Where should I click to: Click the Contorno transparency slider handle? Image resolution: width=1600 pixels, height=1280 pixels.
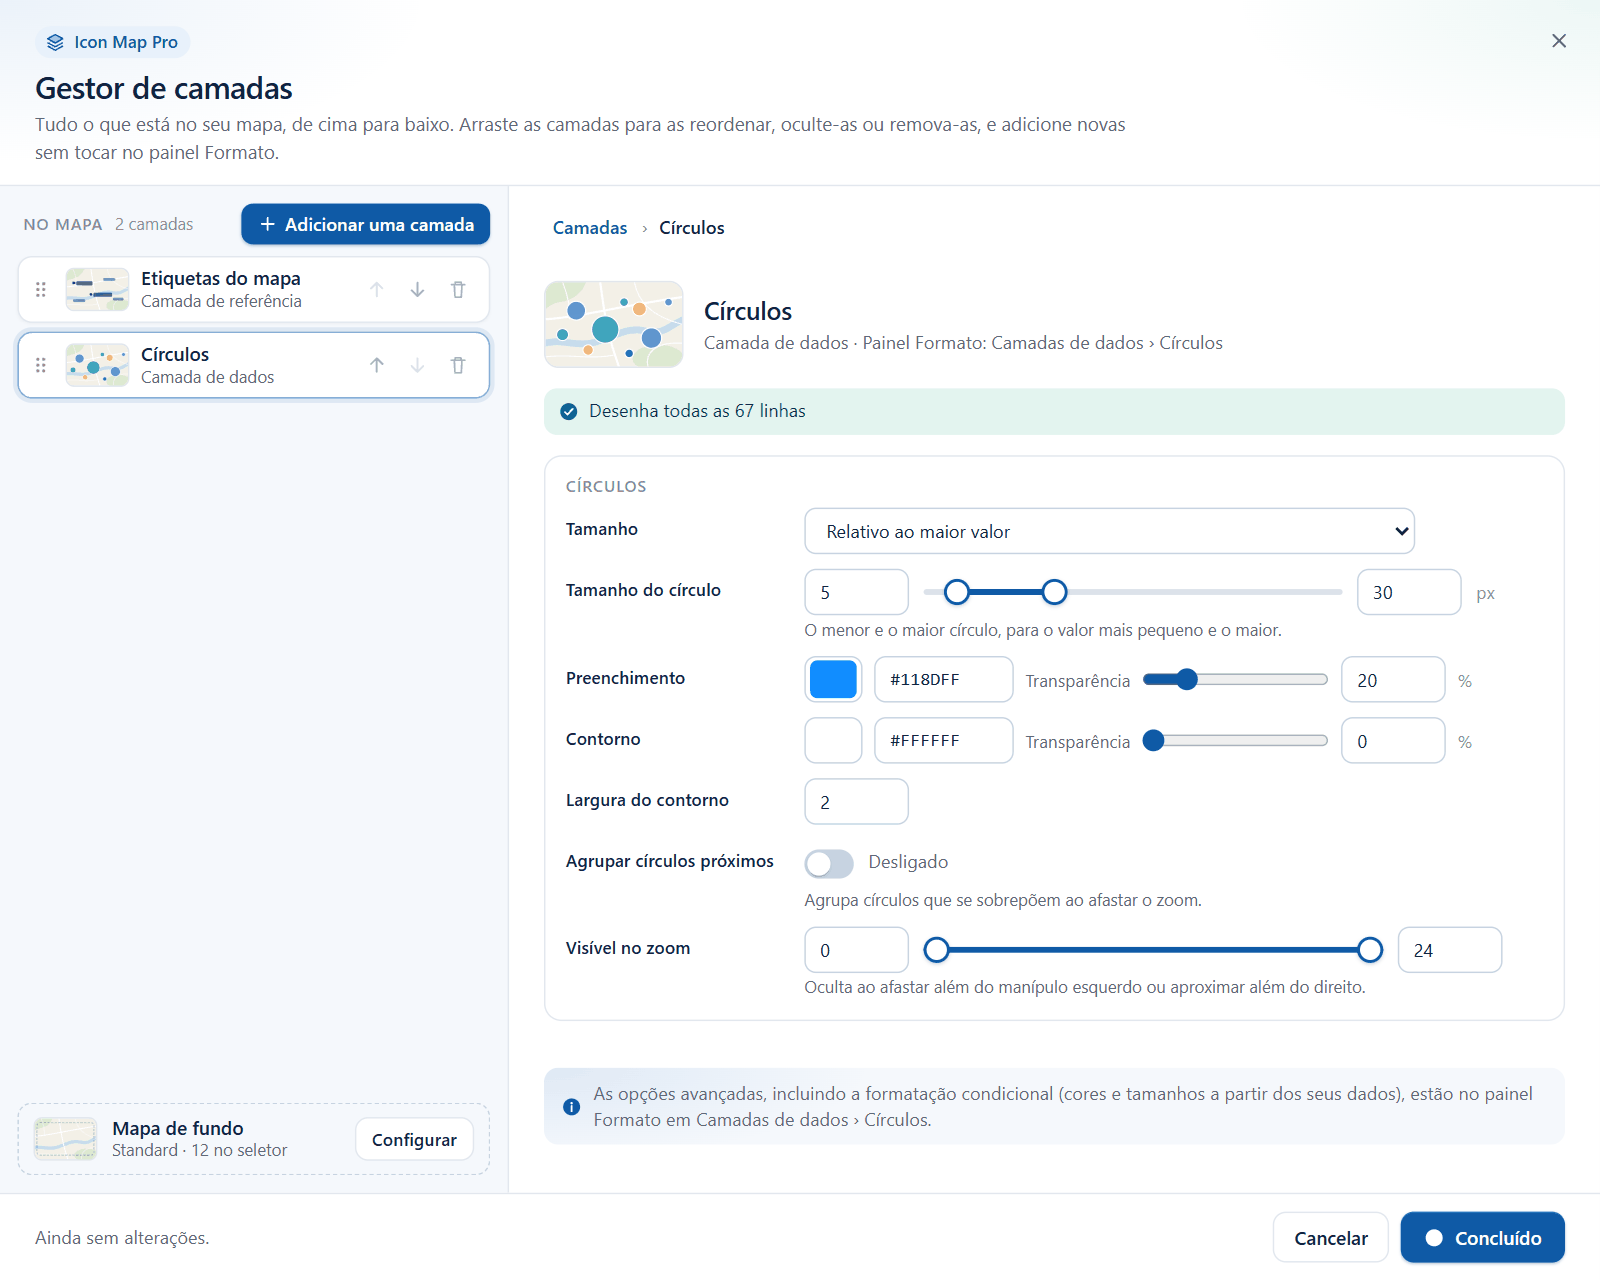(1153, 741)
